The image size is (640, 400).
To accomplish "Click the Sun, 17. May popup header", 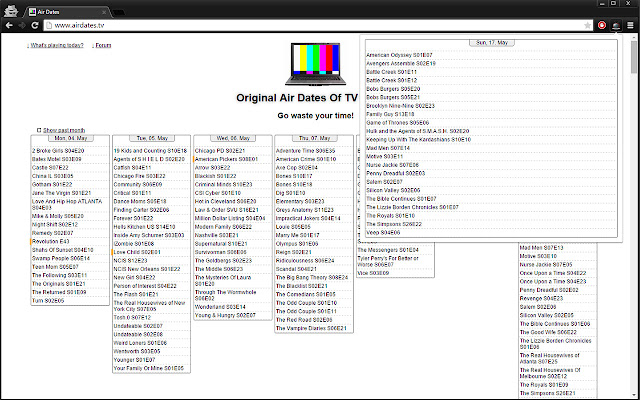I will (x=492, y=42).
